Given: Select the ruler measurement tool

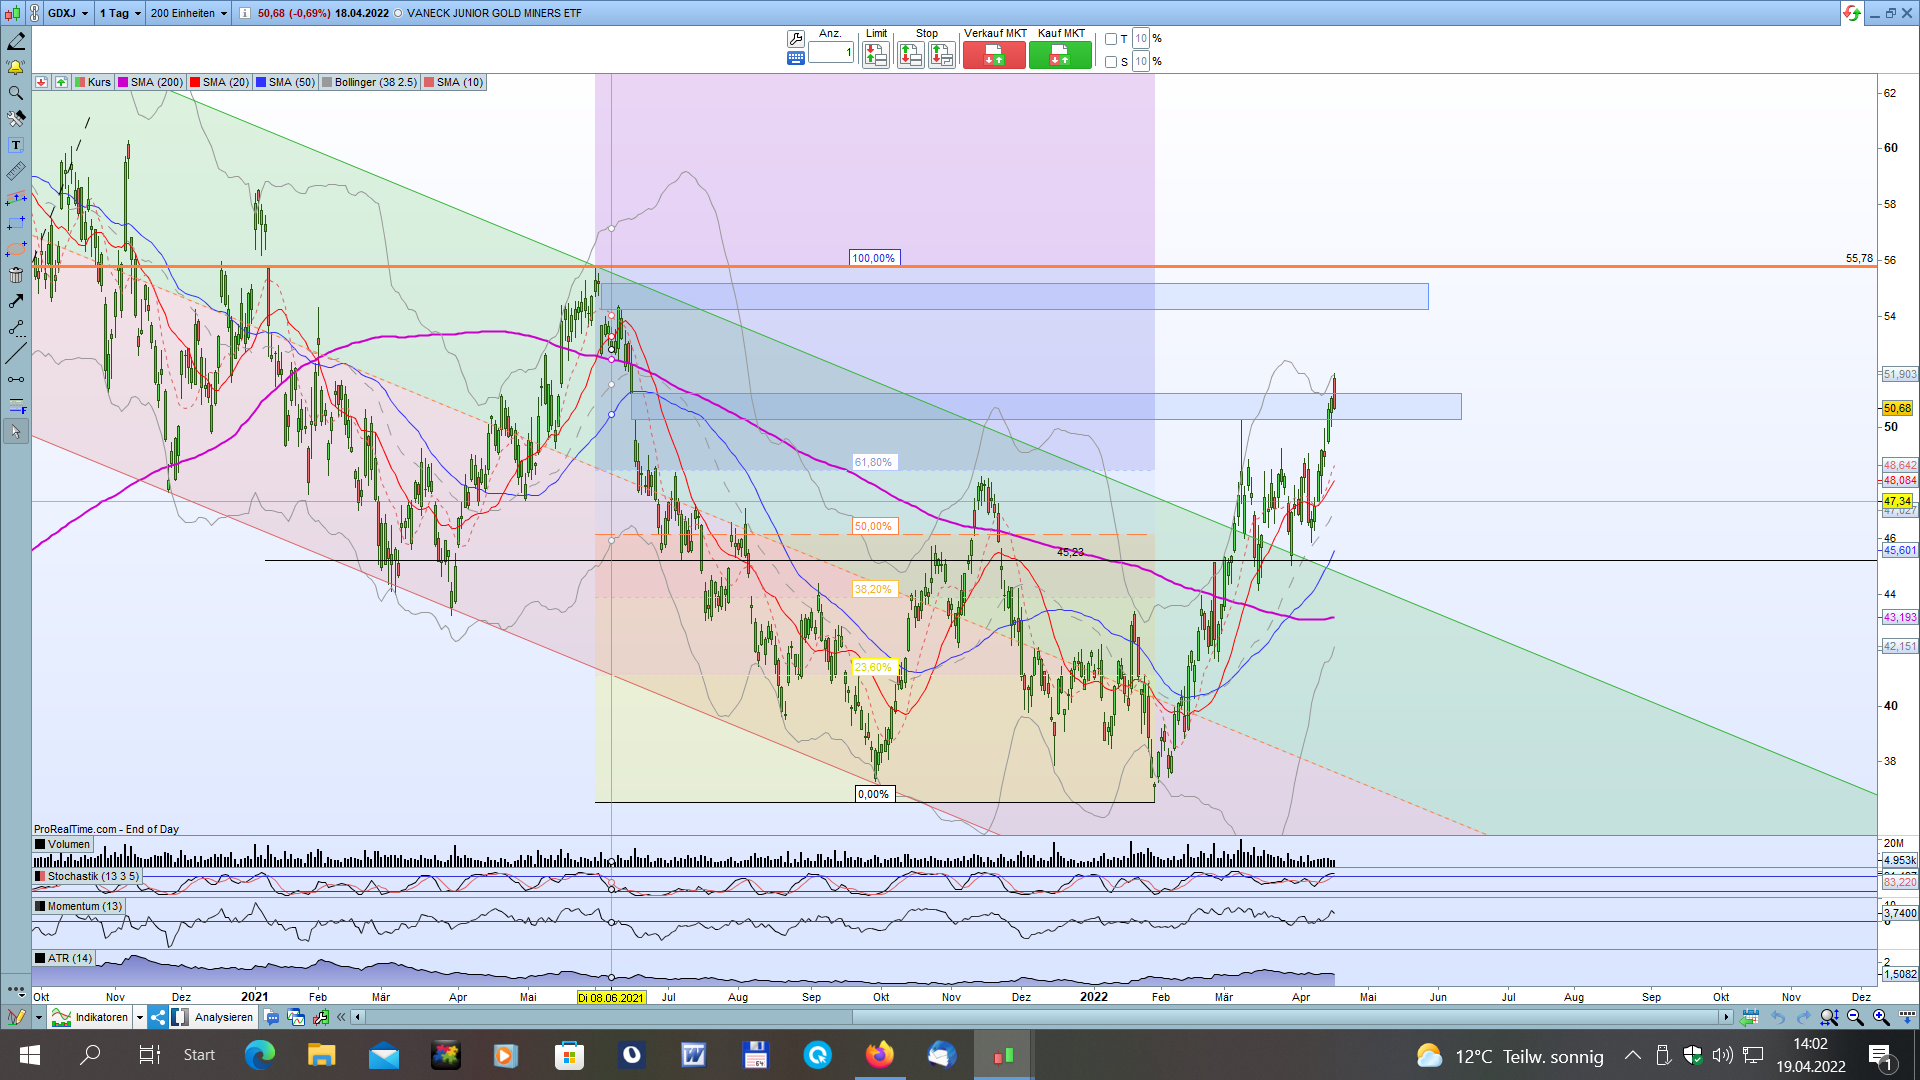Looking at the screenshot, I should point(15,171).
